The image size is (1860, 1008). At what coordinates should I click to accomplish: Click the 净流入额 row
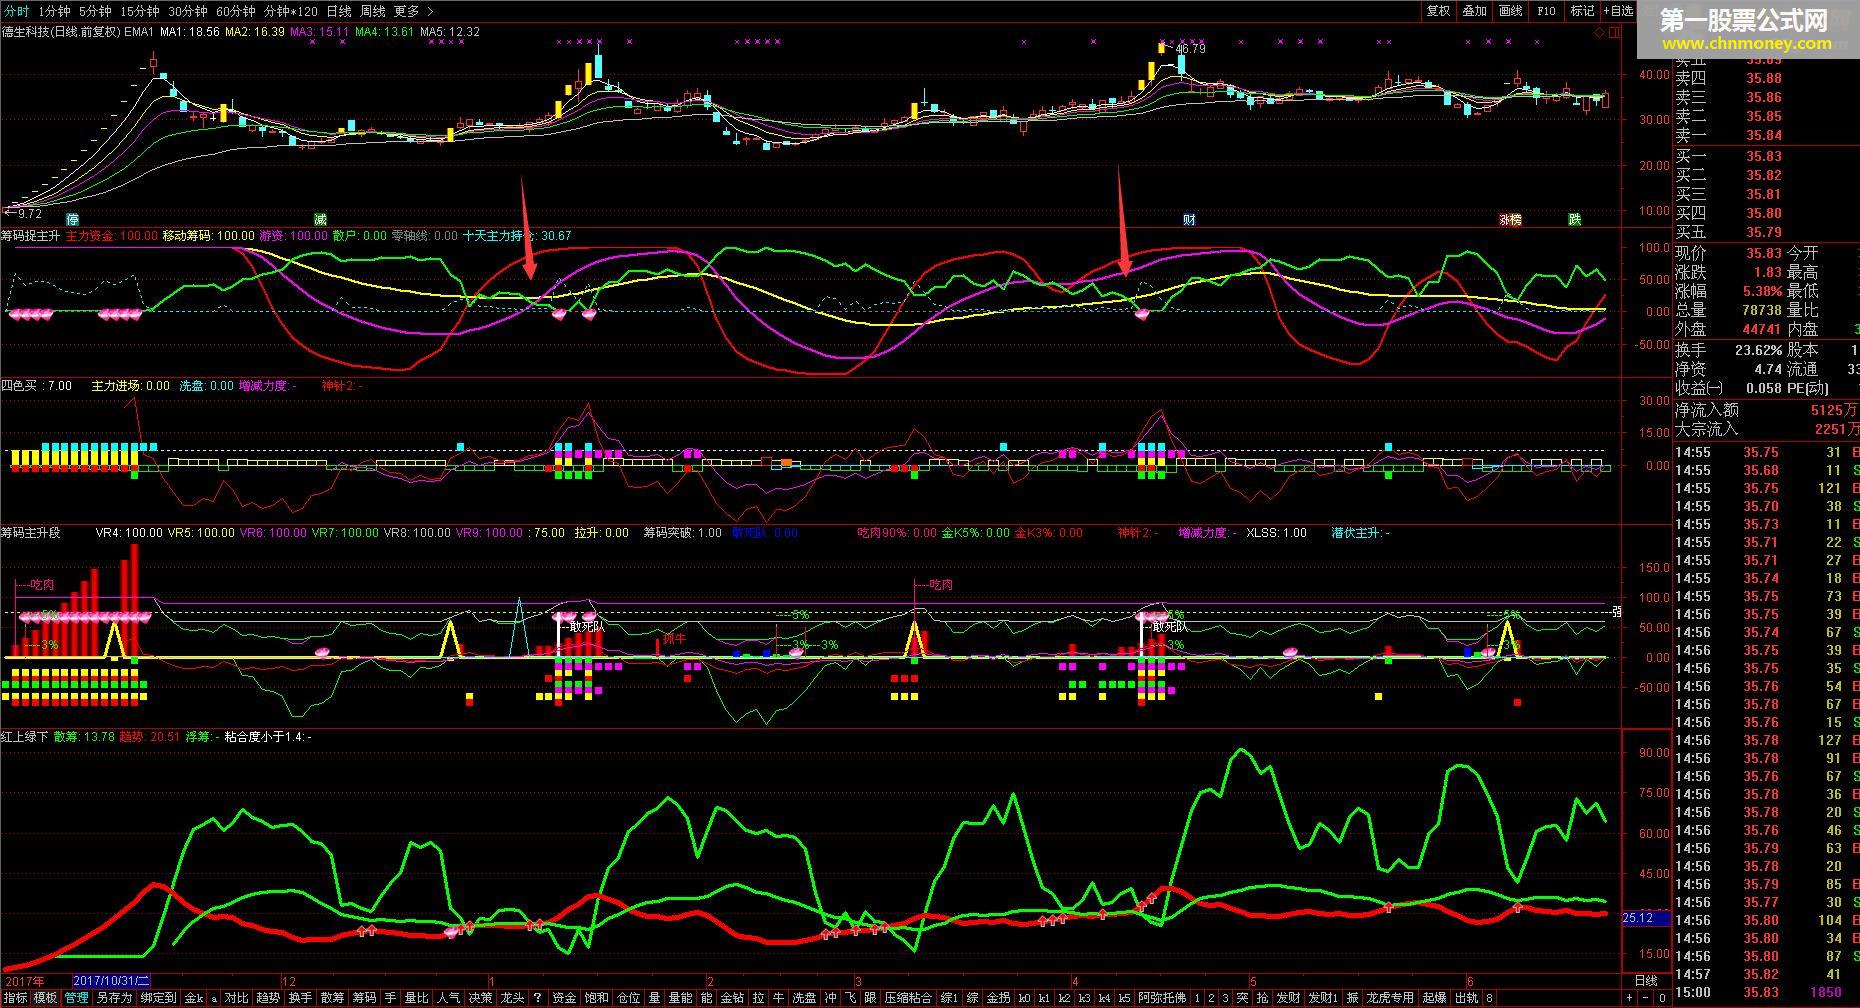(x=1766, y=410)
